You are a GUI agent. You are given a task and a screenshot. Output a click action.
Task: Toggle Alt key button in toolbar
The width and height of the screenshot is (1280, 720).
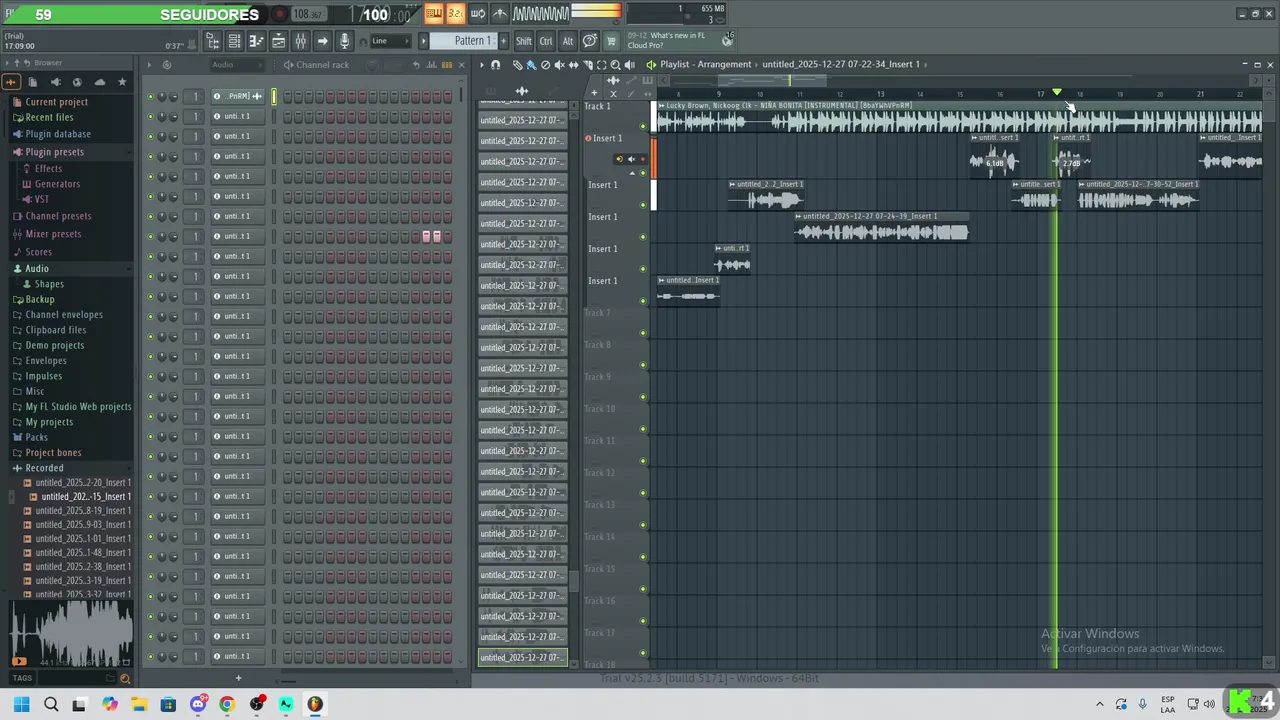point(568,41)
